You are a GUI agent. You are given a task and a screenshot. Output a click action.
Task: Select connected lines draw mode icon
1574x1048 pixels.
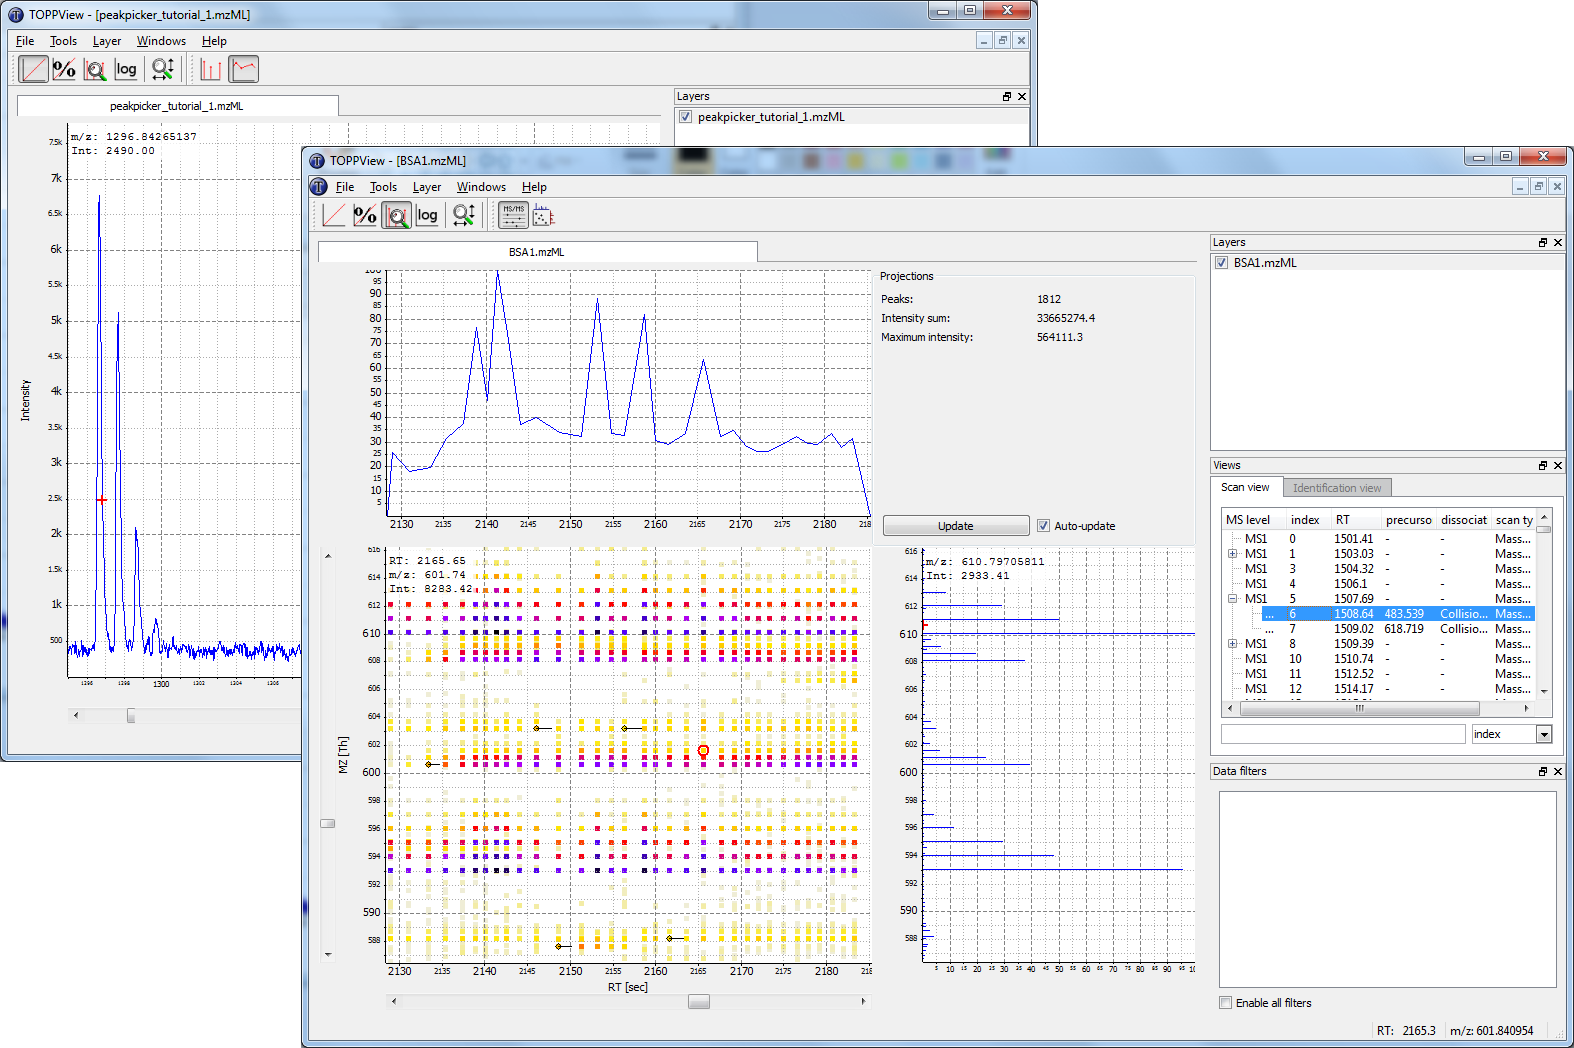click(244, 69)
